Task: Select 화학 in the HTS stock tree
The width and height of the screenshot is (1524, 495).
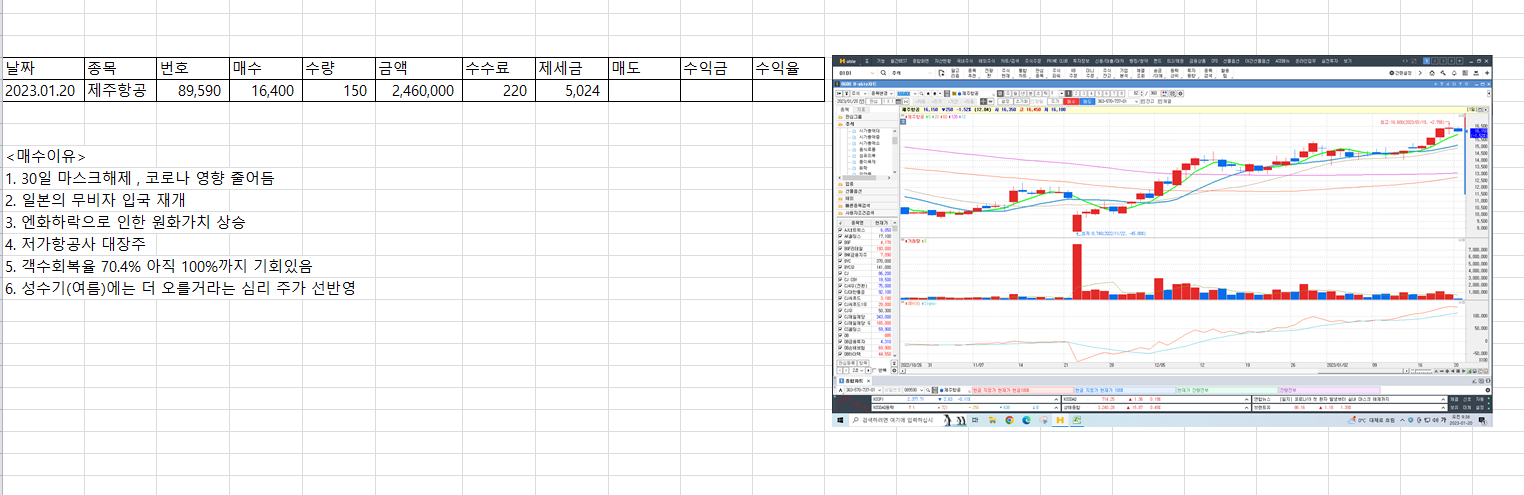Action: point(861,168)
